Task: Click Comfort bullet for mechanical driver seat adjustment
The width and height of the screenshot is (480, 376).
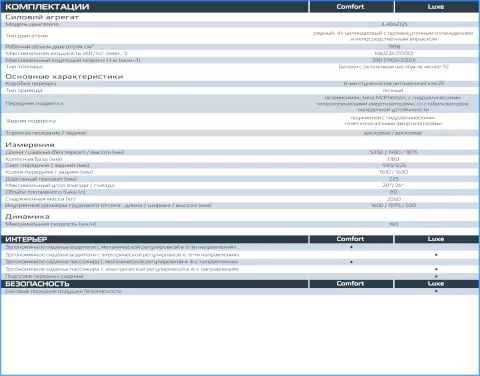Action: pos(351,247)
